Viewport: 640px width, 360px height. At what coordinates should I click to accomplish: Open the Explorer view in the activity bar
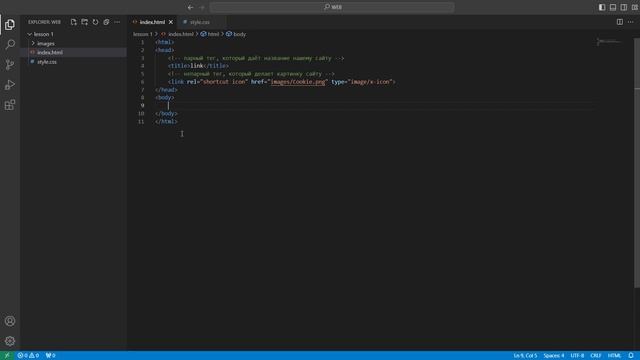coord(10,24)
